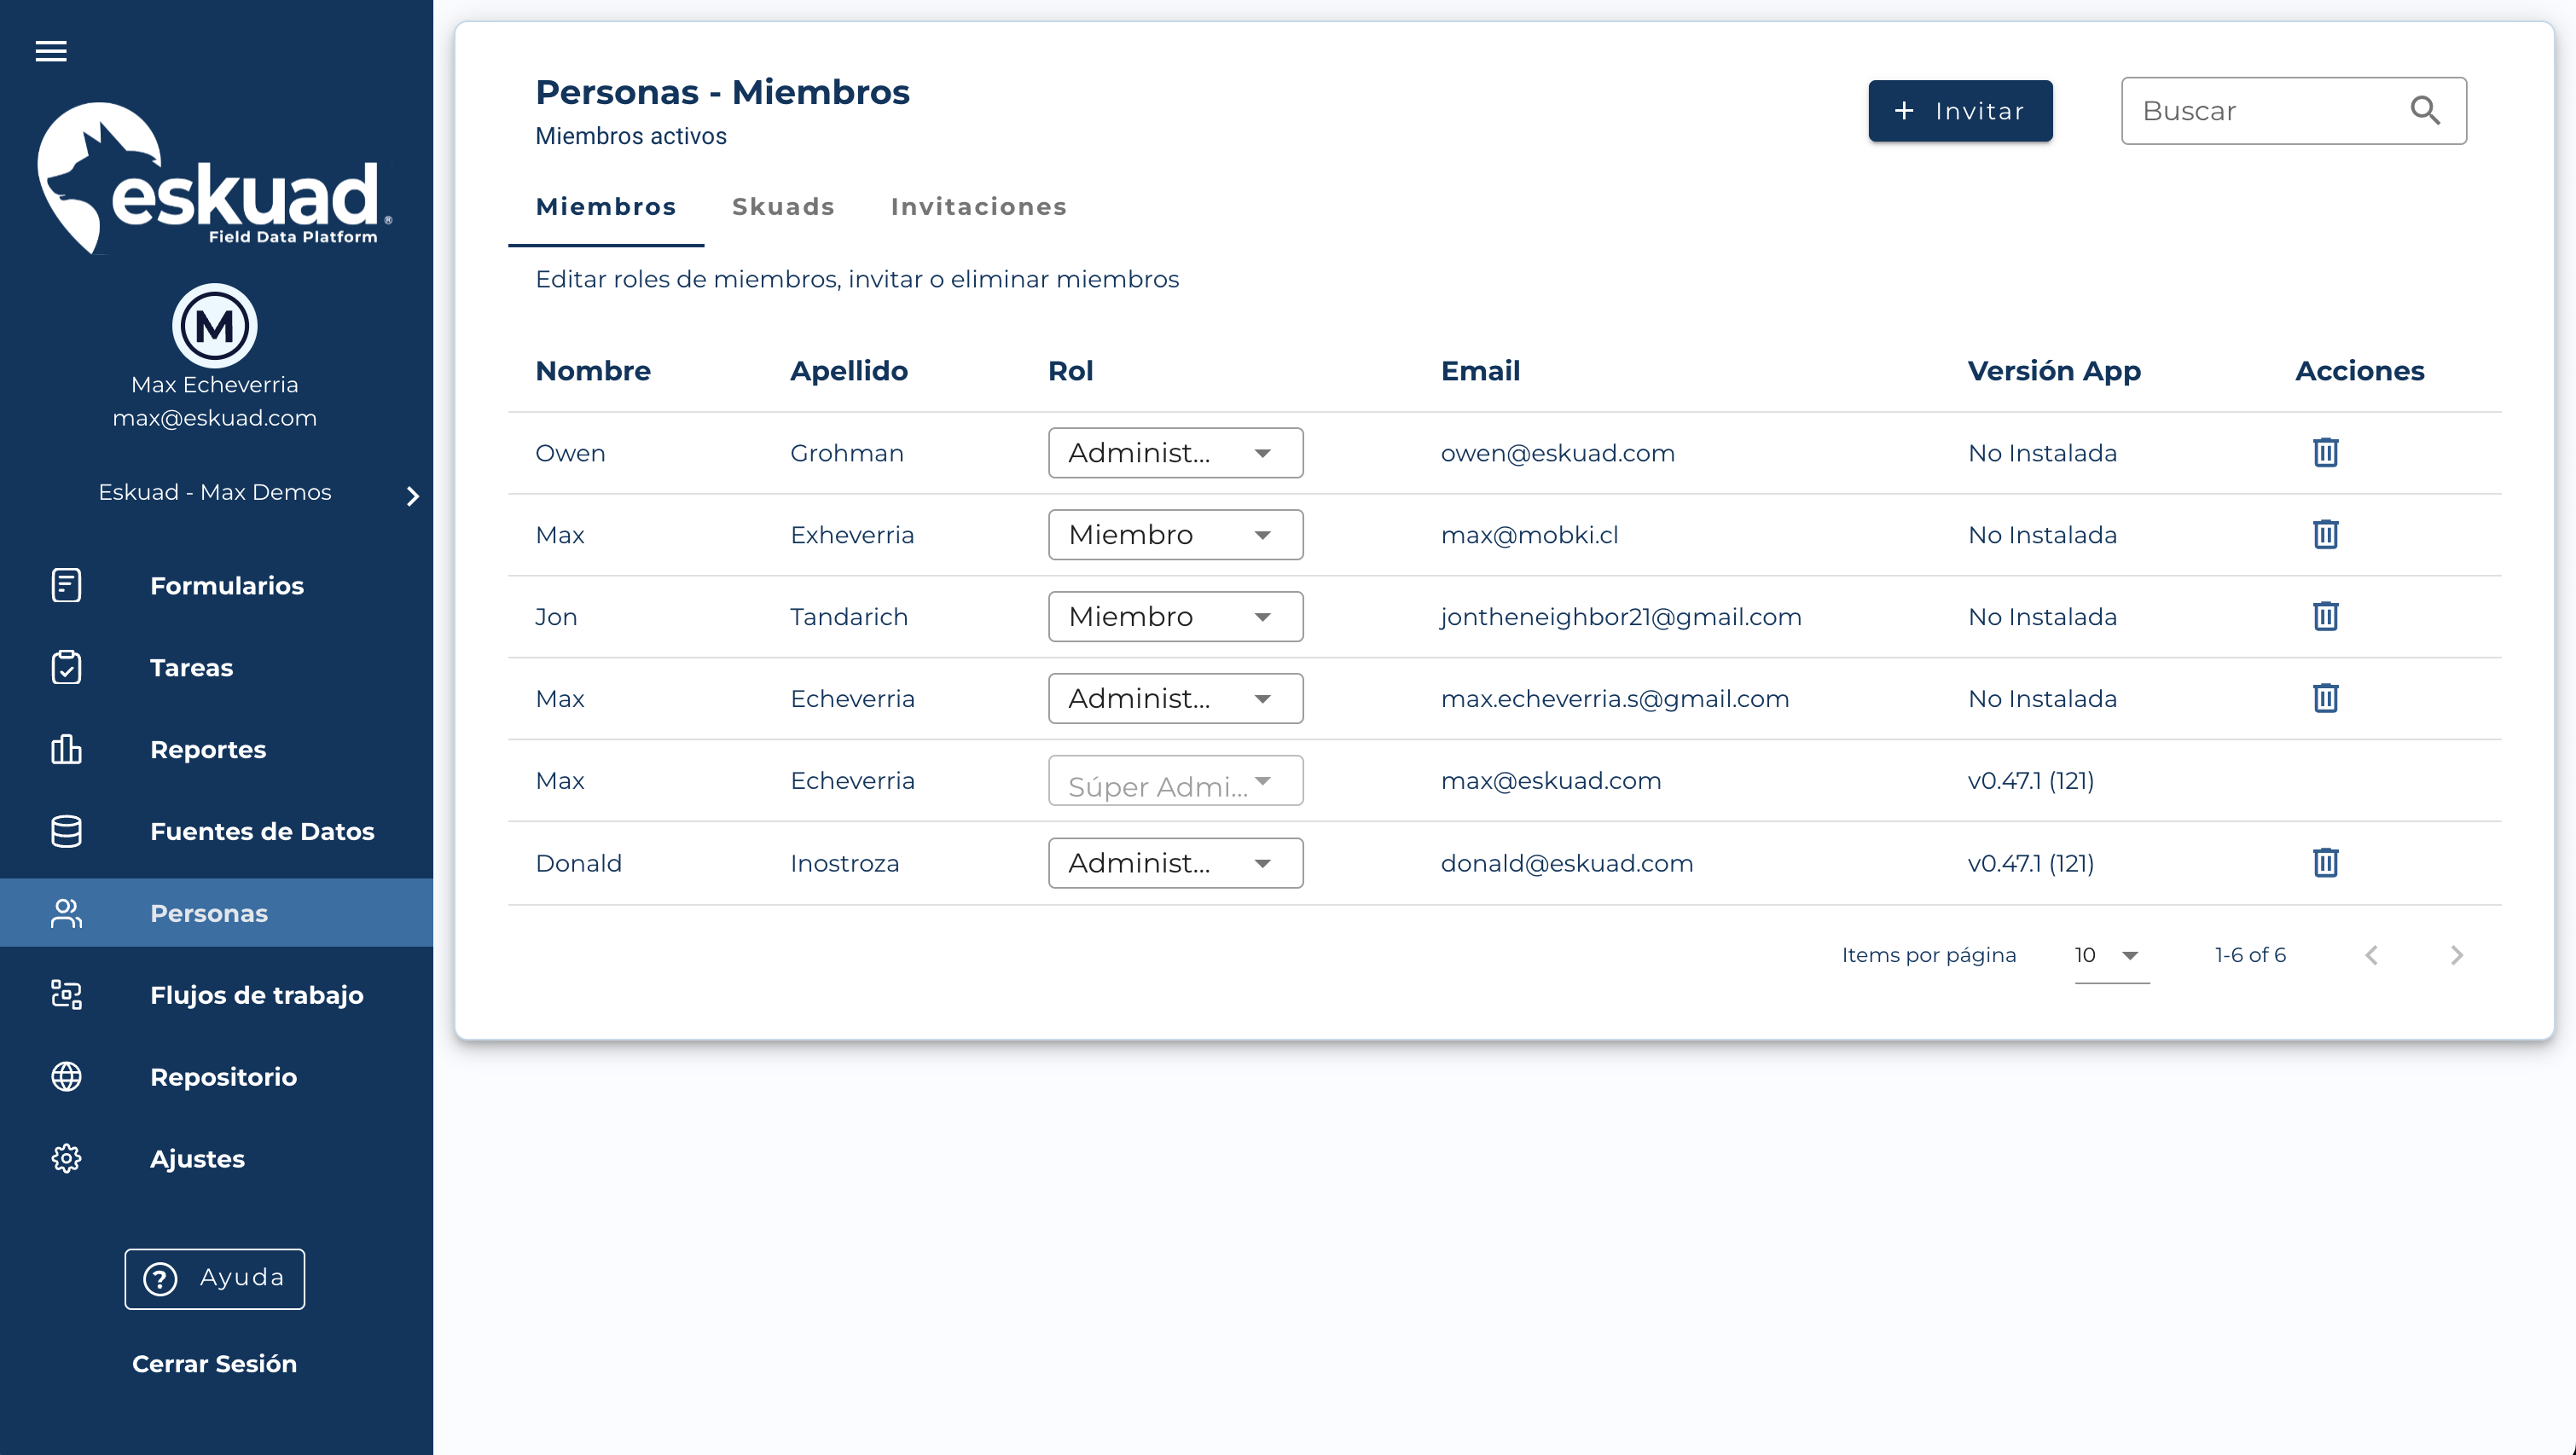Viewport: 2576px width, 1455px height.
Task: Click email jontheneighbor21@gmail.com
Action: [1621, 617]
